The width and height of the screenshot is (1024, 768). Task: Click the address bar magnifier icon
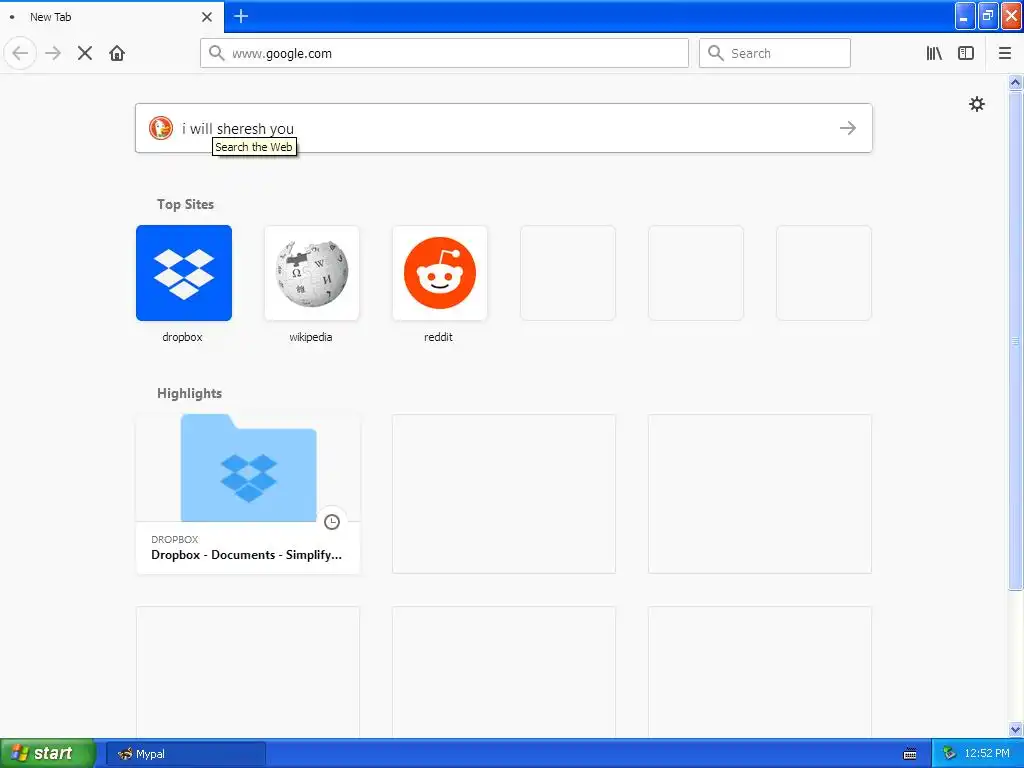(x=216, y=53)
